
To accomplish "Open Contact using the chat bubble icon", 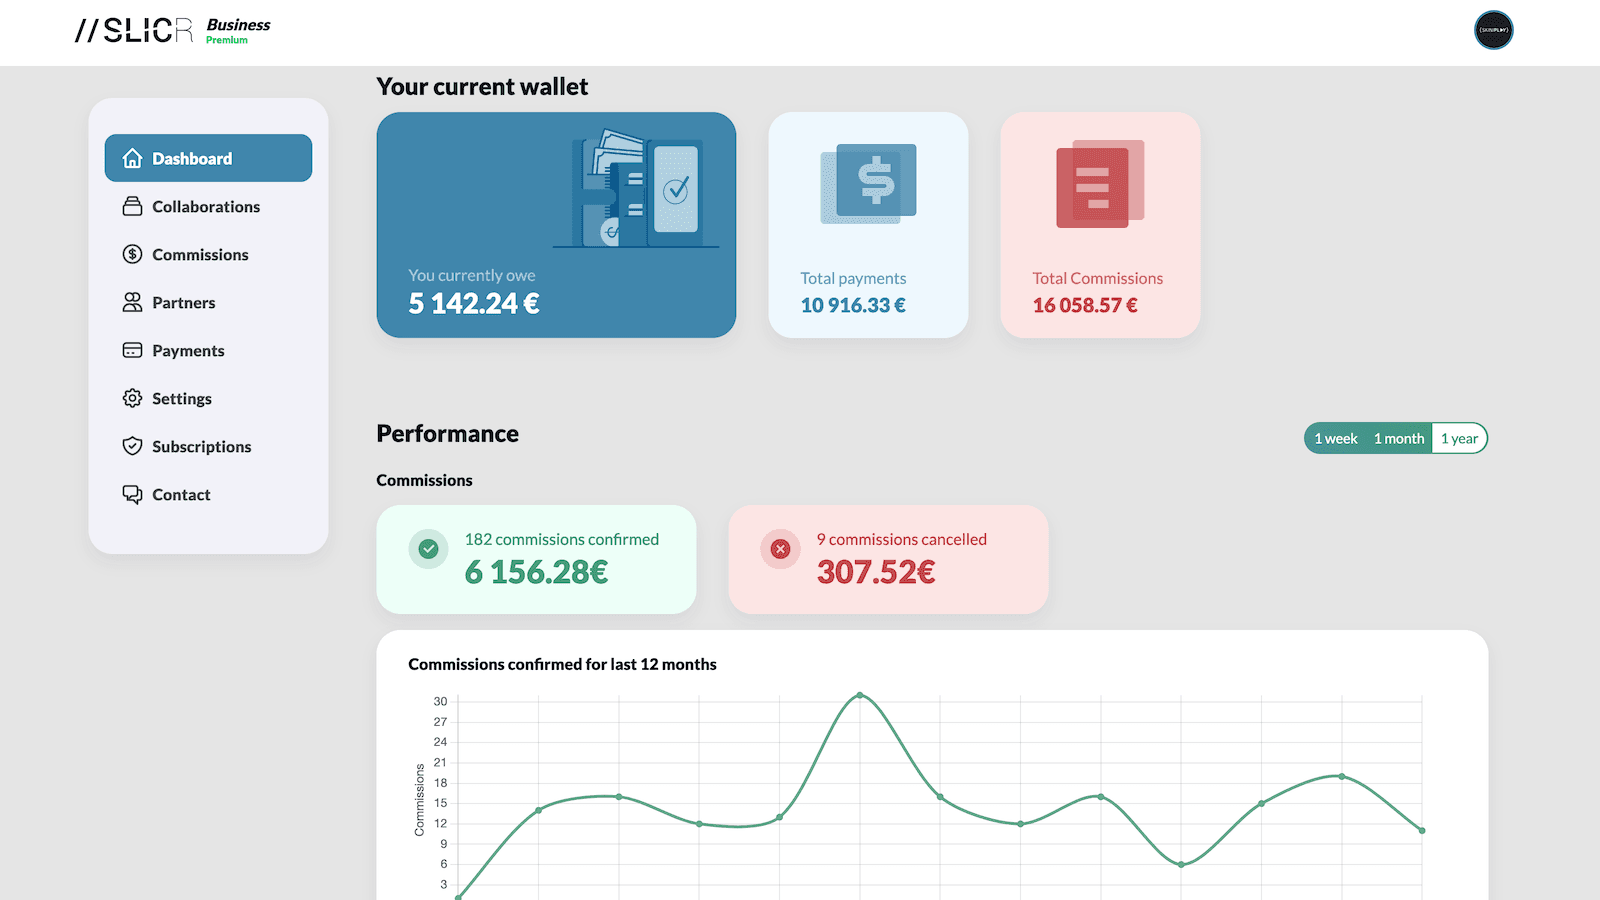I will point(132,494).
